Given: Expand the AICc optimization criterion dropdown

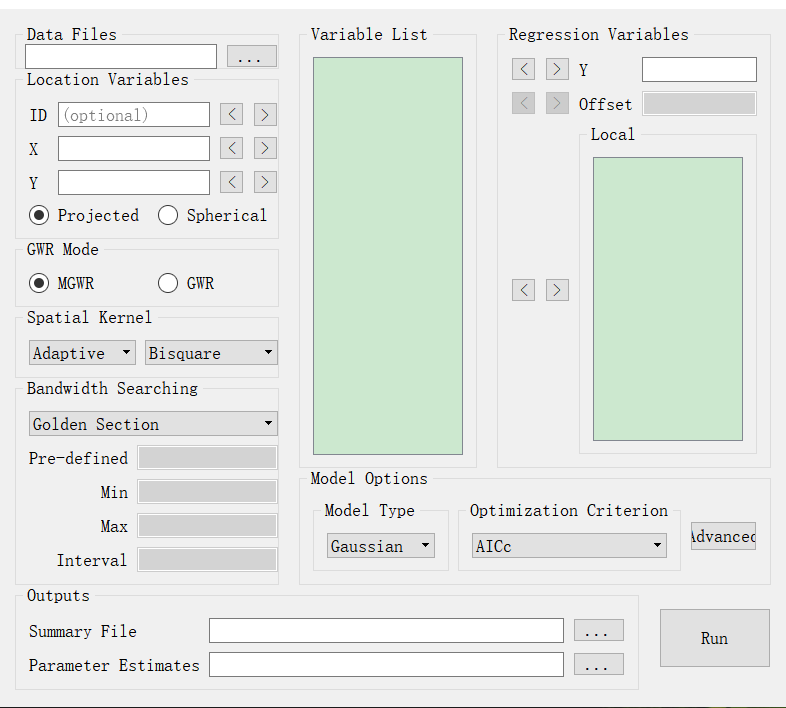Looking at the screenshot, I should coord(569,546).
